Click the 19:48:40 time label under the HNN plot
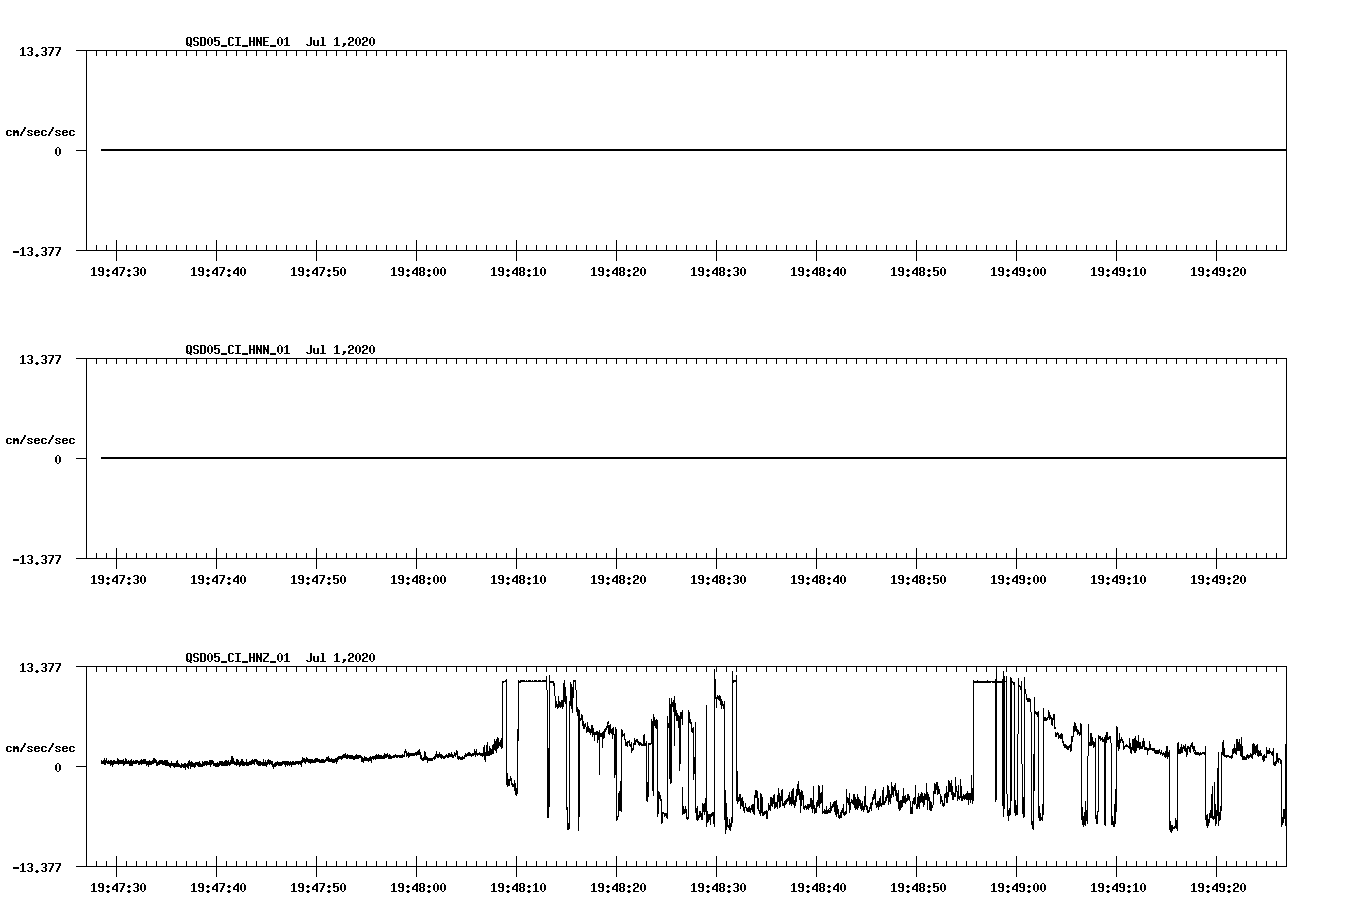The height and width of the screenshot is (924, 1358). click(818, 580)
